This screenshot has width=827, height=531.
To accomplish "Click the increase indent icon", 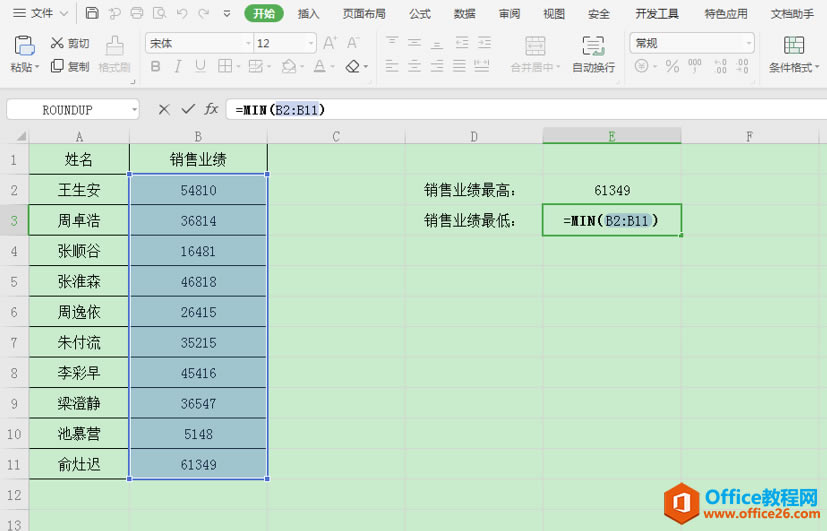I will pyautogui.click(x=484, y=43).
